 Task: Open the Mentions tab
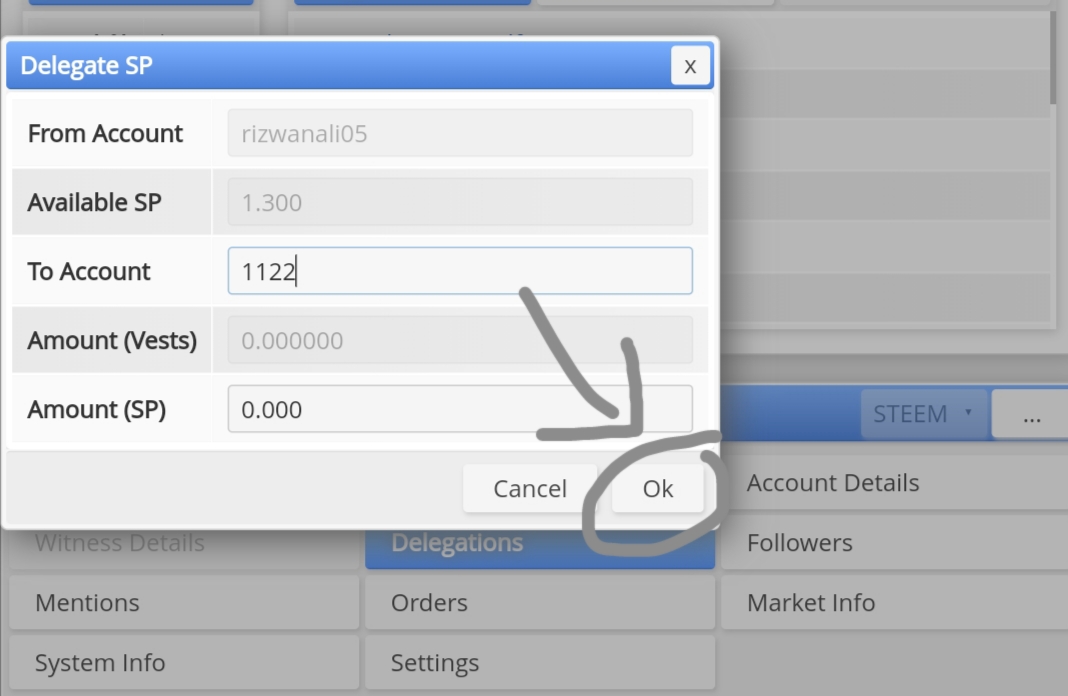click(x=184, y=603)
